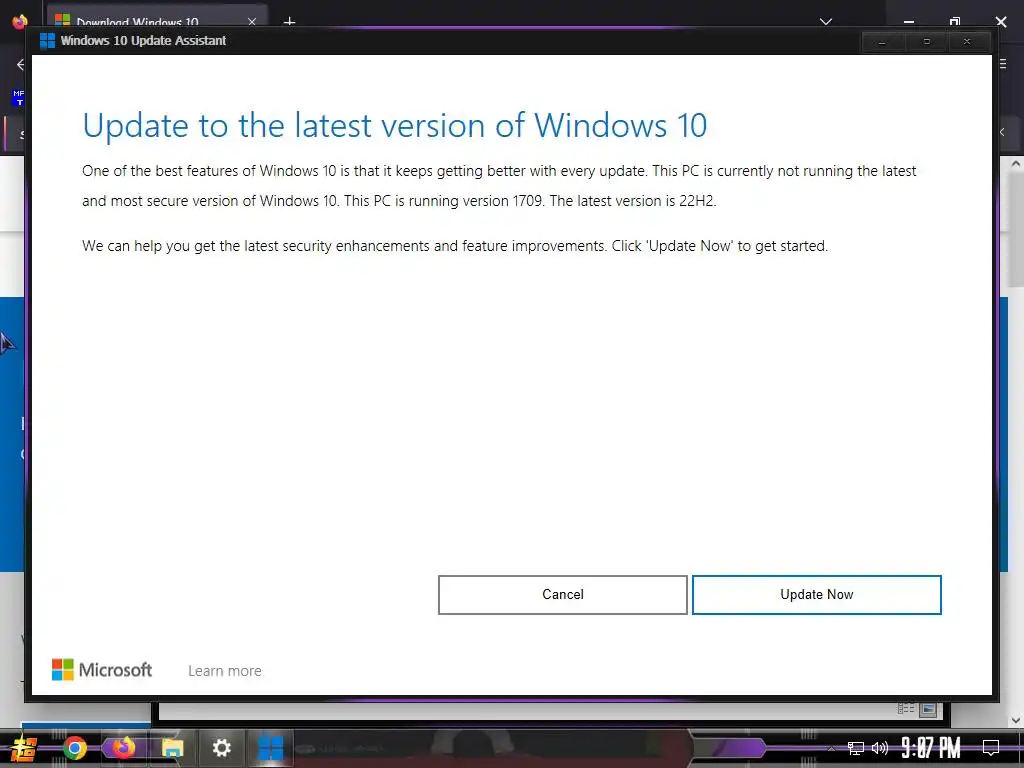Switch to Firefox in the taskbar
Image resolution: width=1024 pixels, height=768 pixels.
point(123,748)
